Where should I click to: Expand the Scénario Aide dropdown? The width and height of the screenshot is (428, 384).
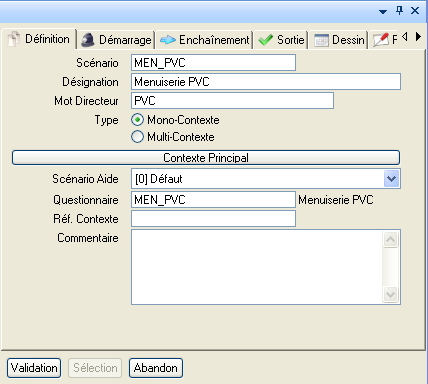(391, 179)
